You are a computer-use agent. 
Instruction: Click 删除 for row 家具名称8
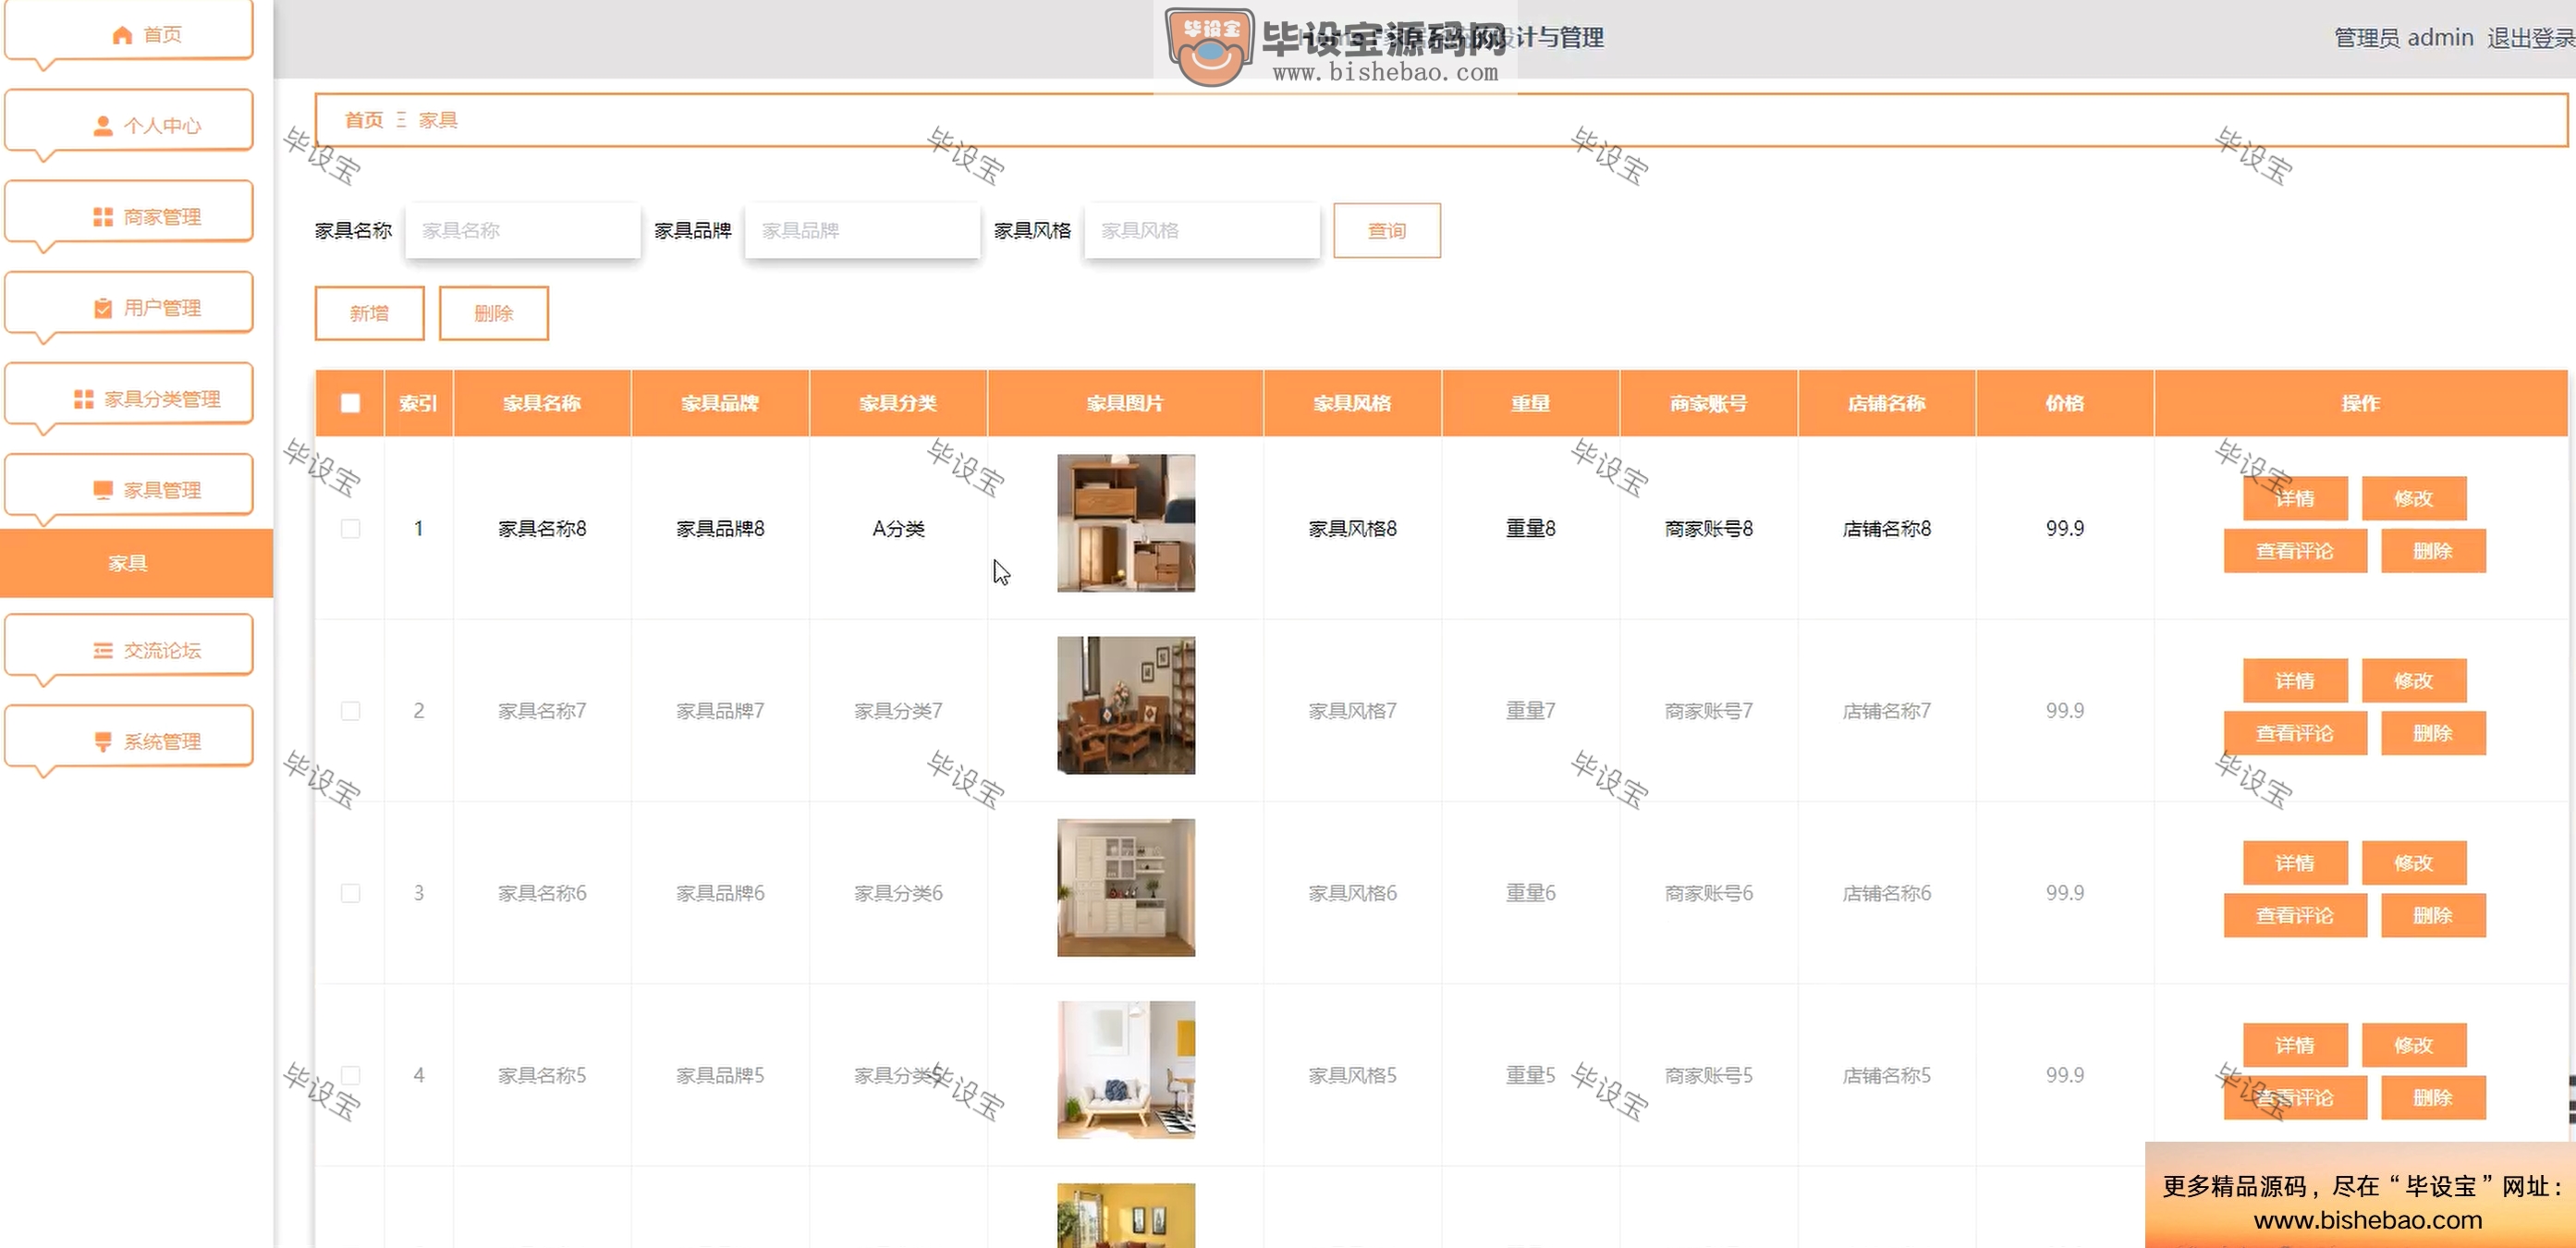point(2433,551)
